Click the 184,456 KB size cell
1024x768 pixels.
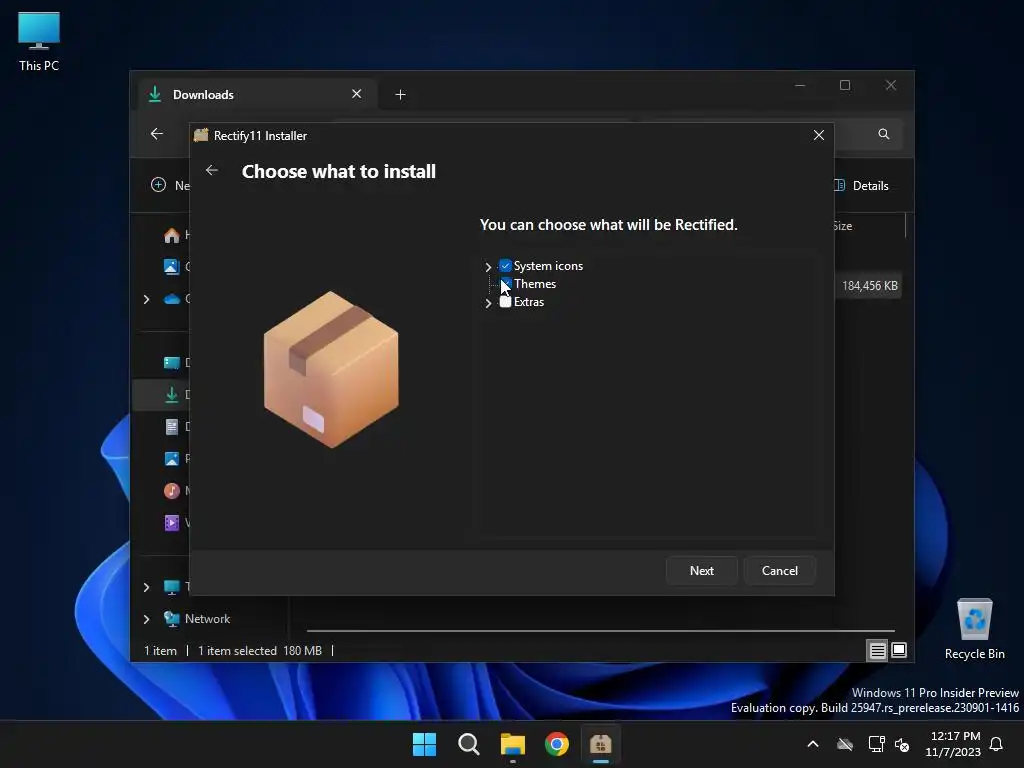tap(869, 286)
